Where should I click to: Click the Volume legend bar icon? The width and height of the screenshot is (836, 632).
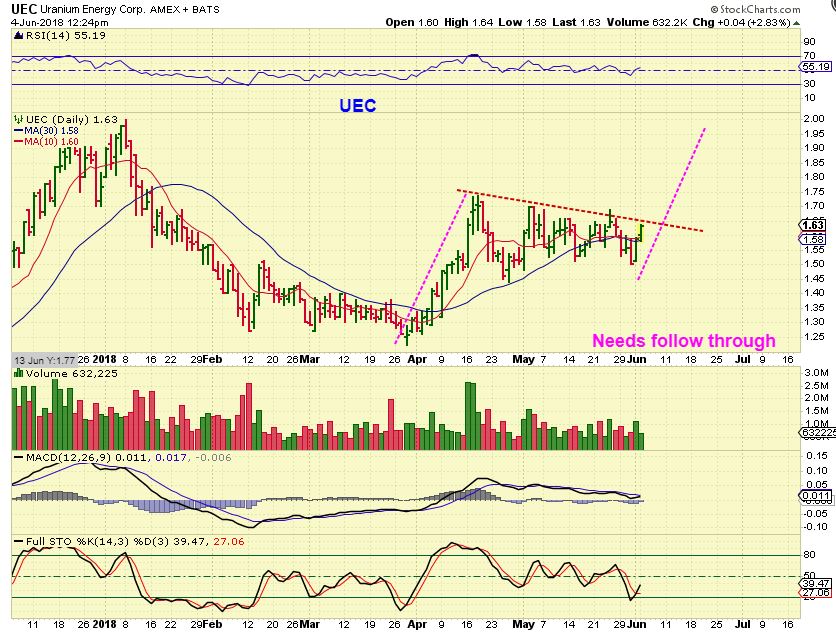[x=19, y=373]
